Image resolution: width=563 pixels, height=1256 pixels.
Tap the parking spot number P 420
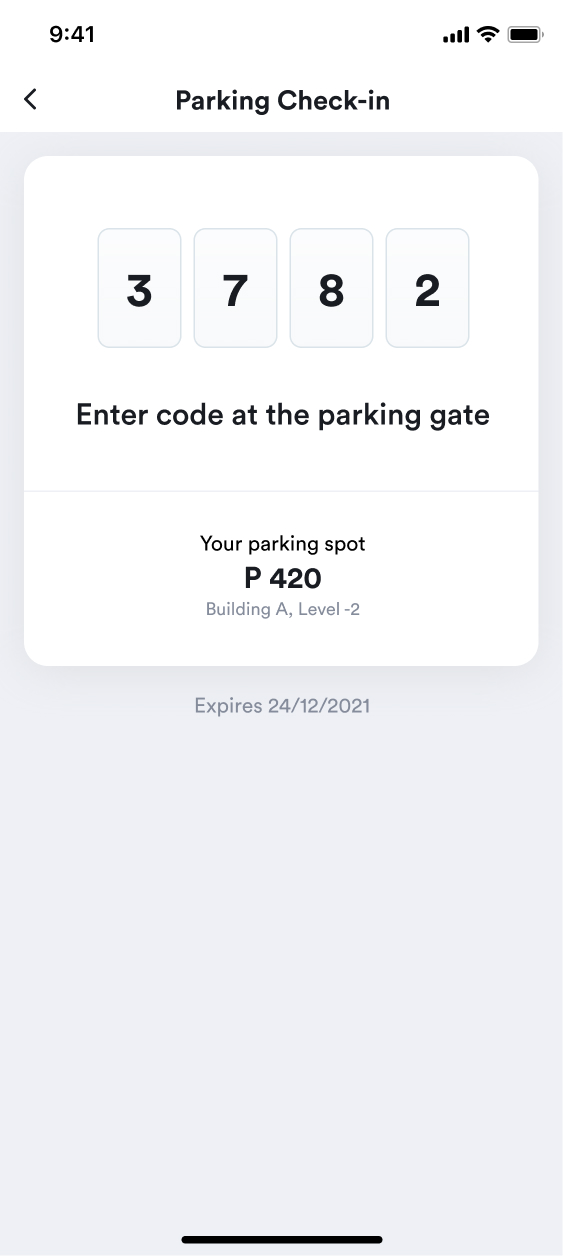tap(283, 578)
